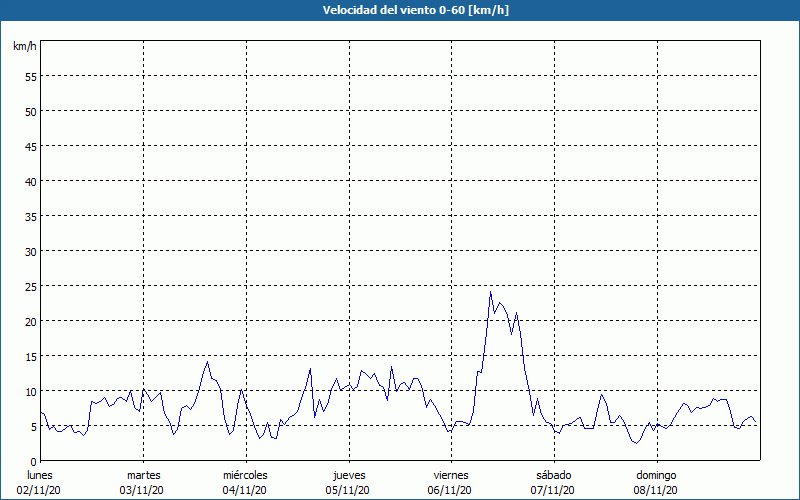Click the 'viernes' day label
The height and width of the screenshot is (500, 800).
[451, 475]
